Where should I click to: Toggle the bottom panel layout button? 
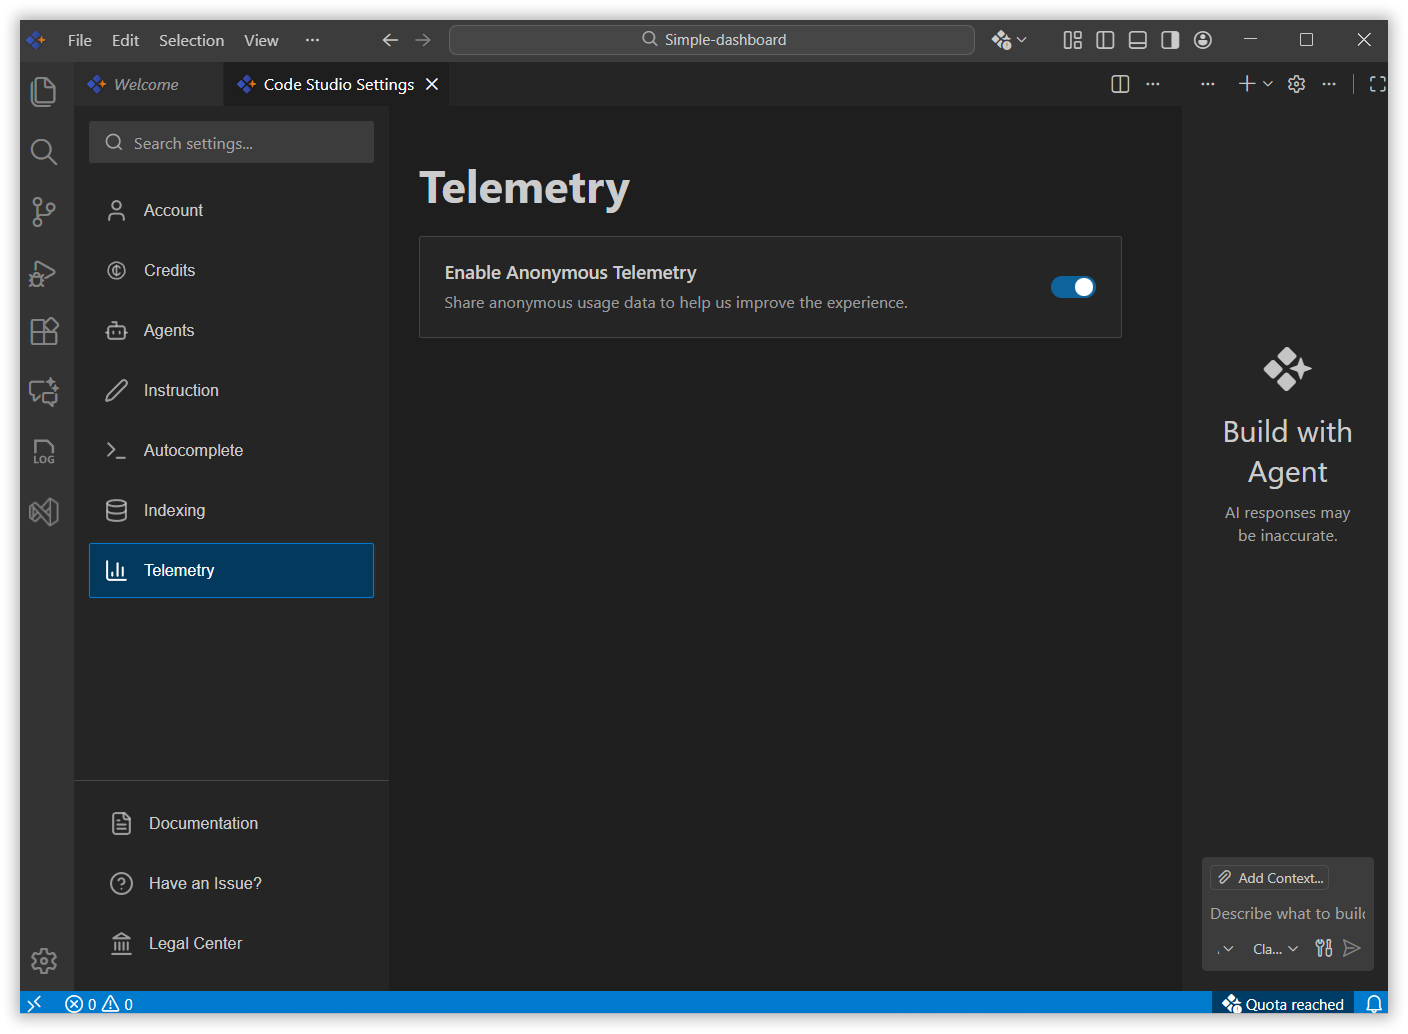[1137, 40]
